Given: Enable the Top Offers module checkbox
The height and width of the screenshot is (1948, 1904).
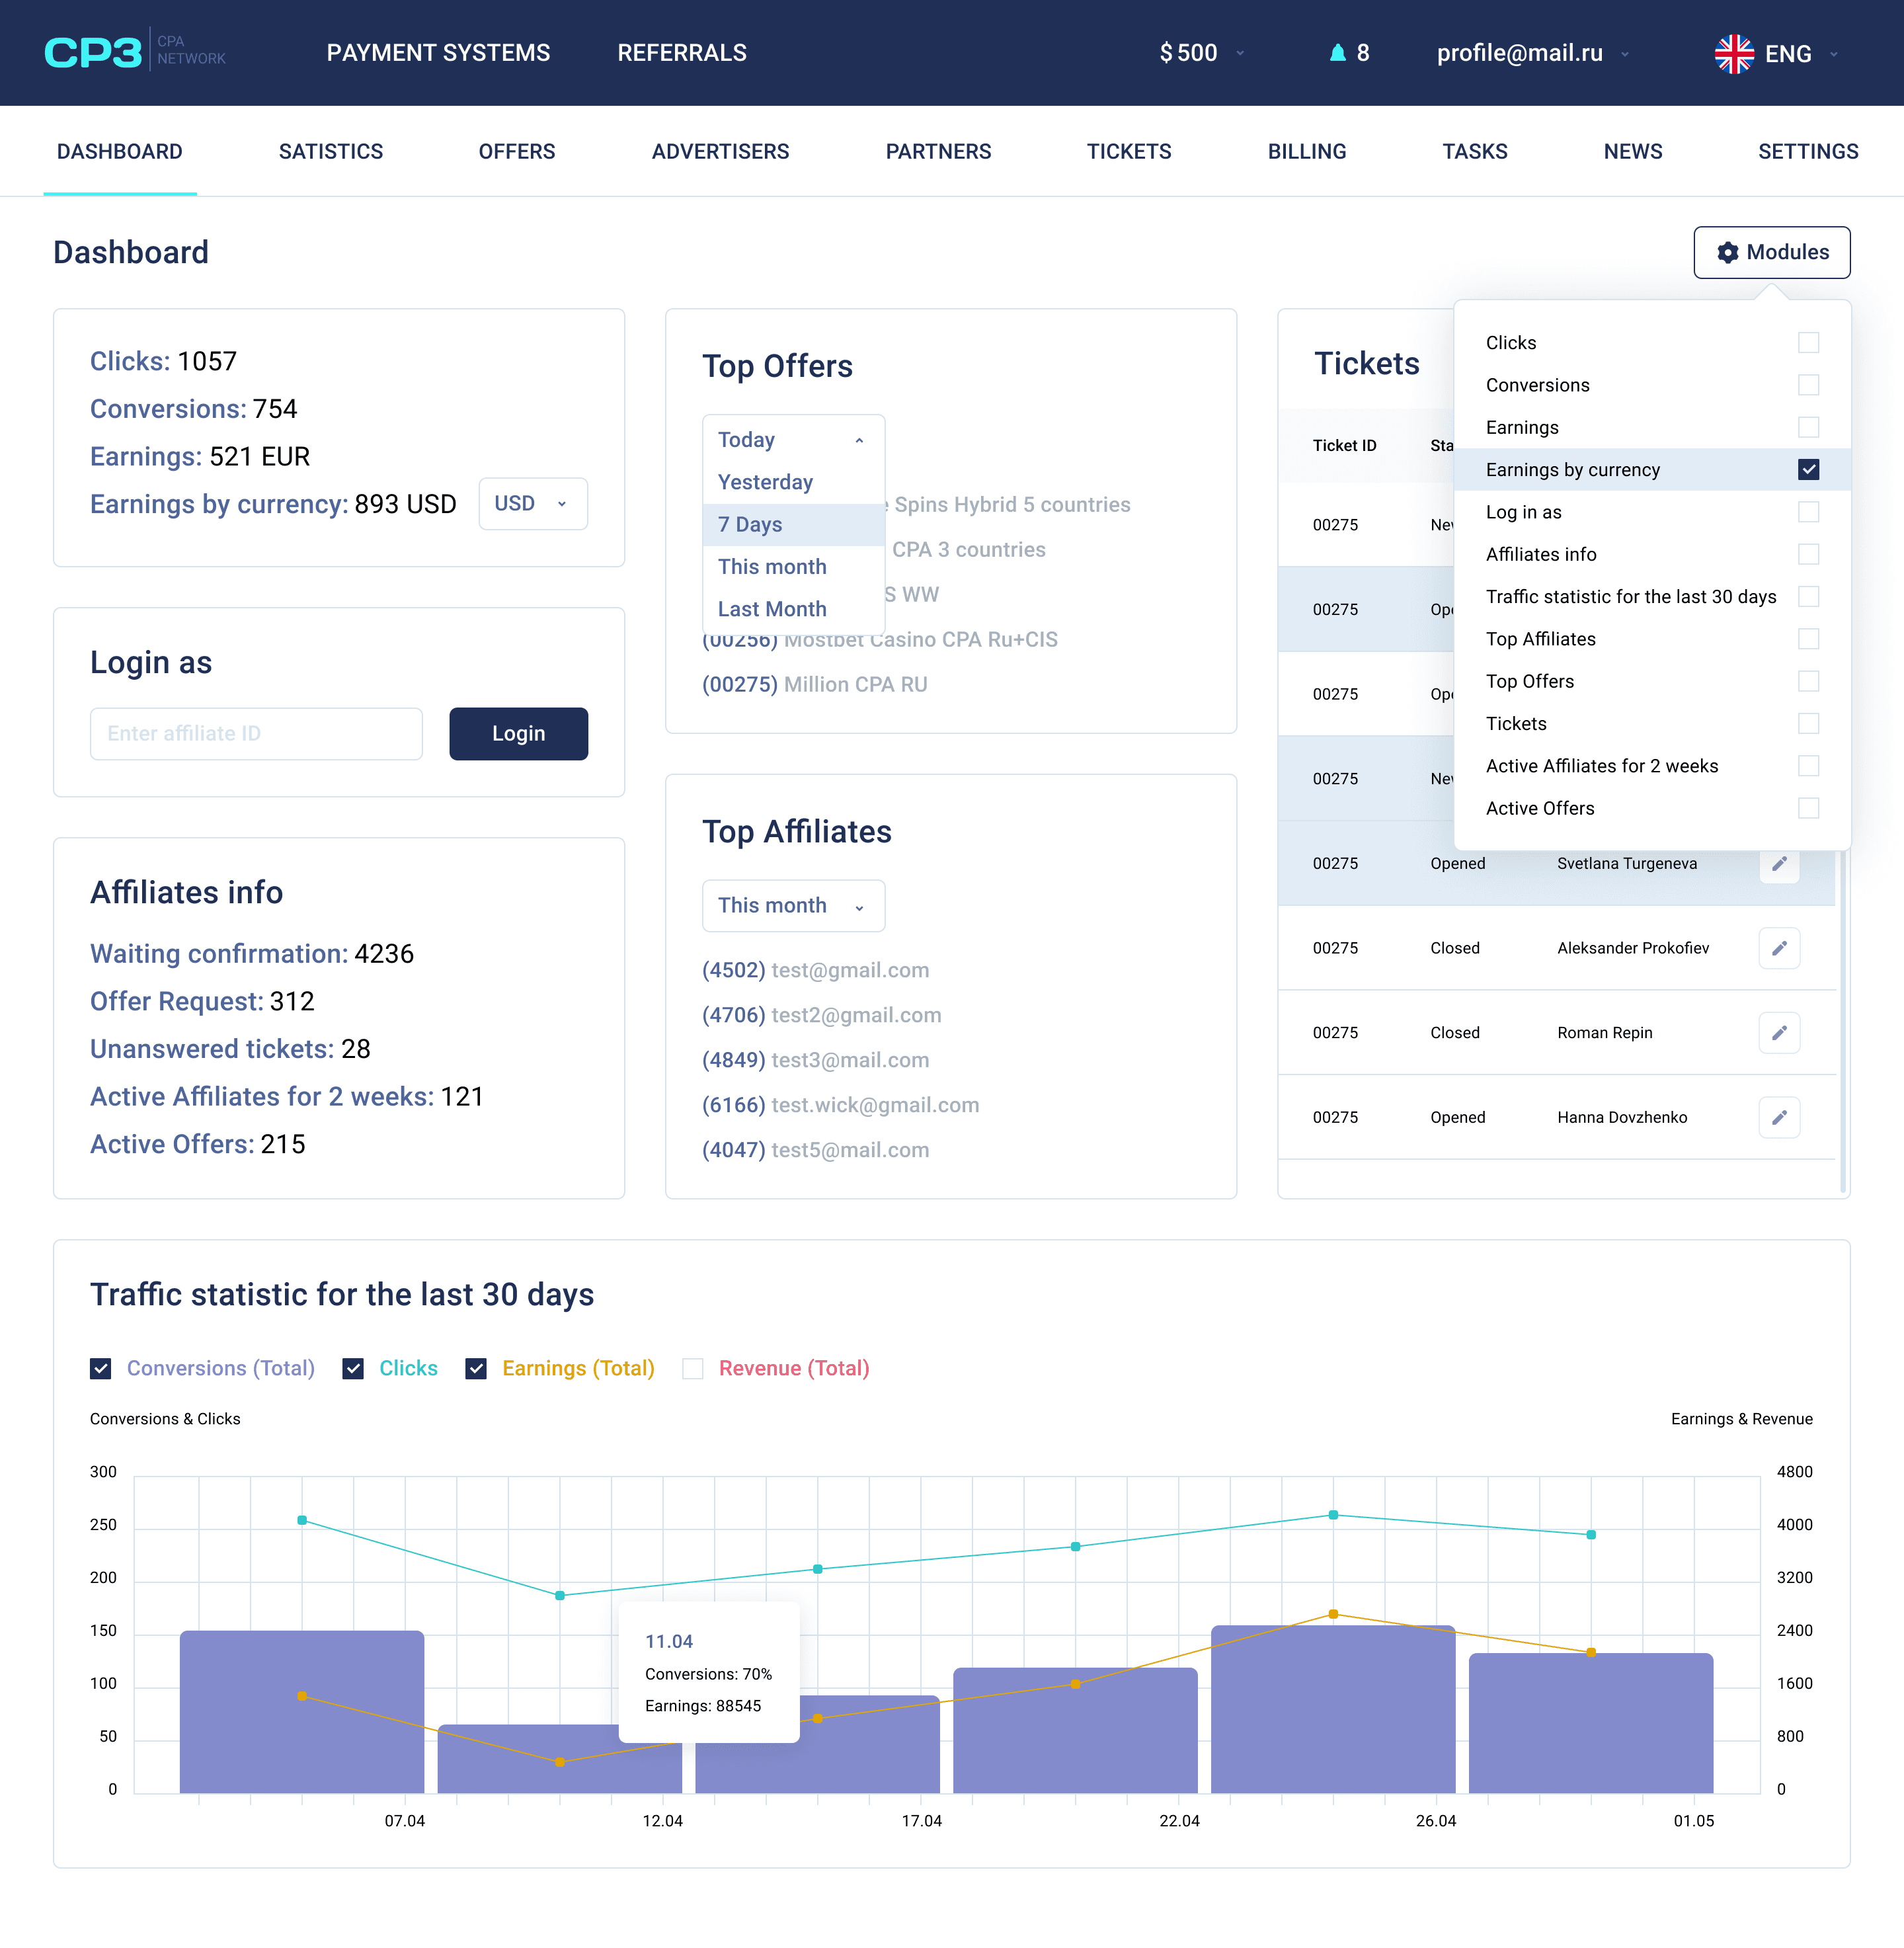Looking at the screenshot, I should [x=1808, y=681].
